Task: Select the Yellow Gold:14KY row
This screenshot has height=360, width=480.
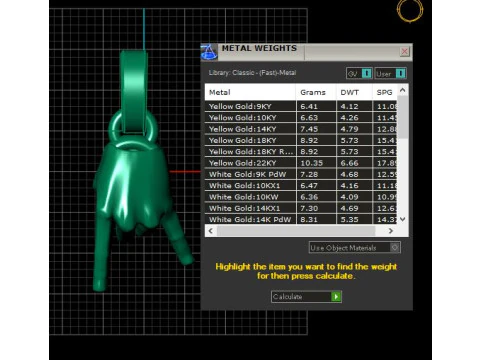Action: [x=301, y=129]
